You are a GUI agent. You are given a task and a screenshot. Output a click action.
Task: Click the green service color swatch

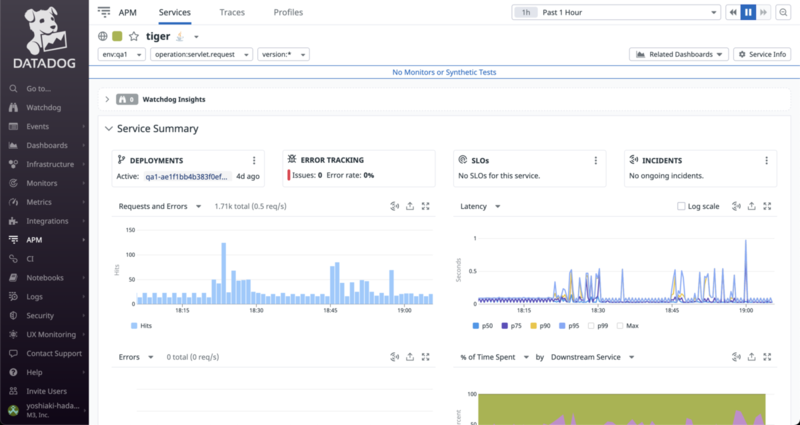coord(117,36)
